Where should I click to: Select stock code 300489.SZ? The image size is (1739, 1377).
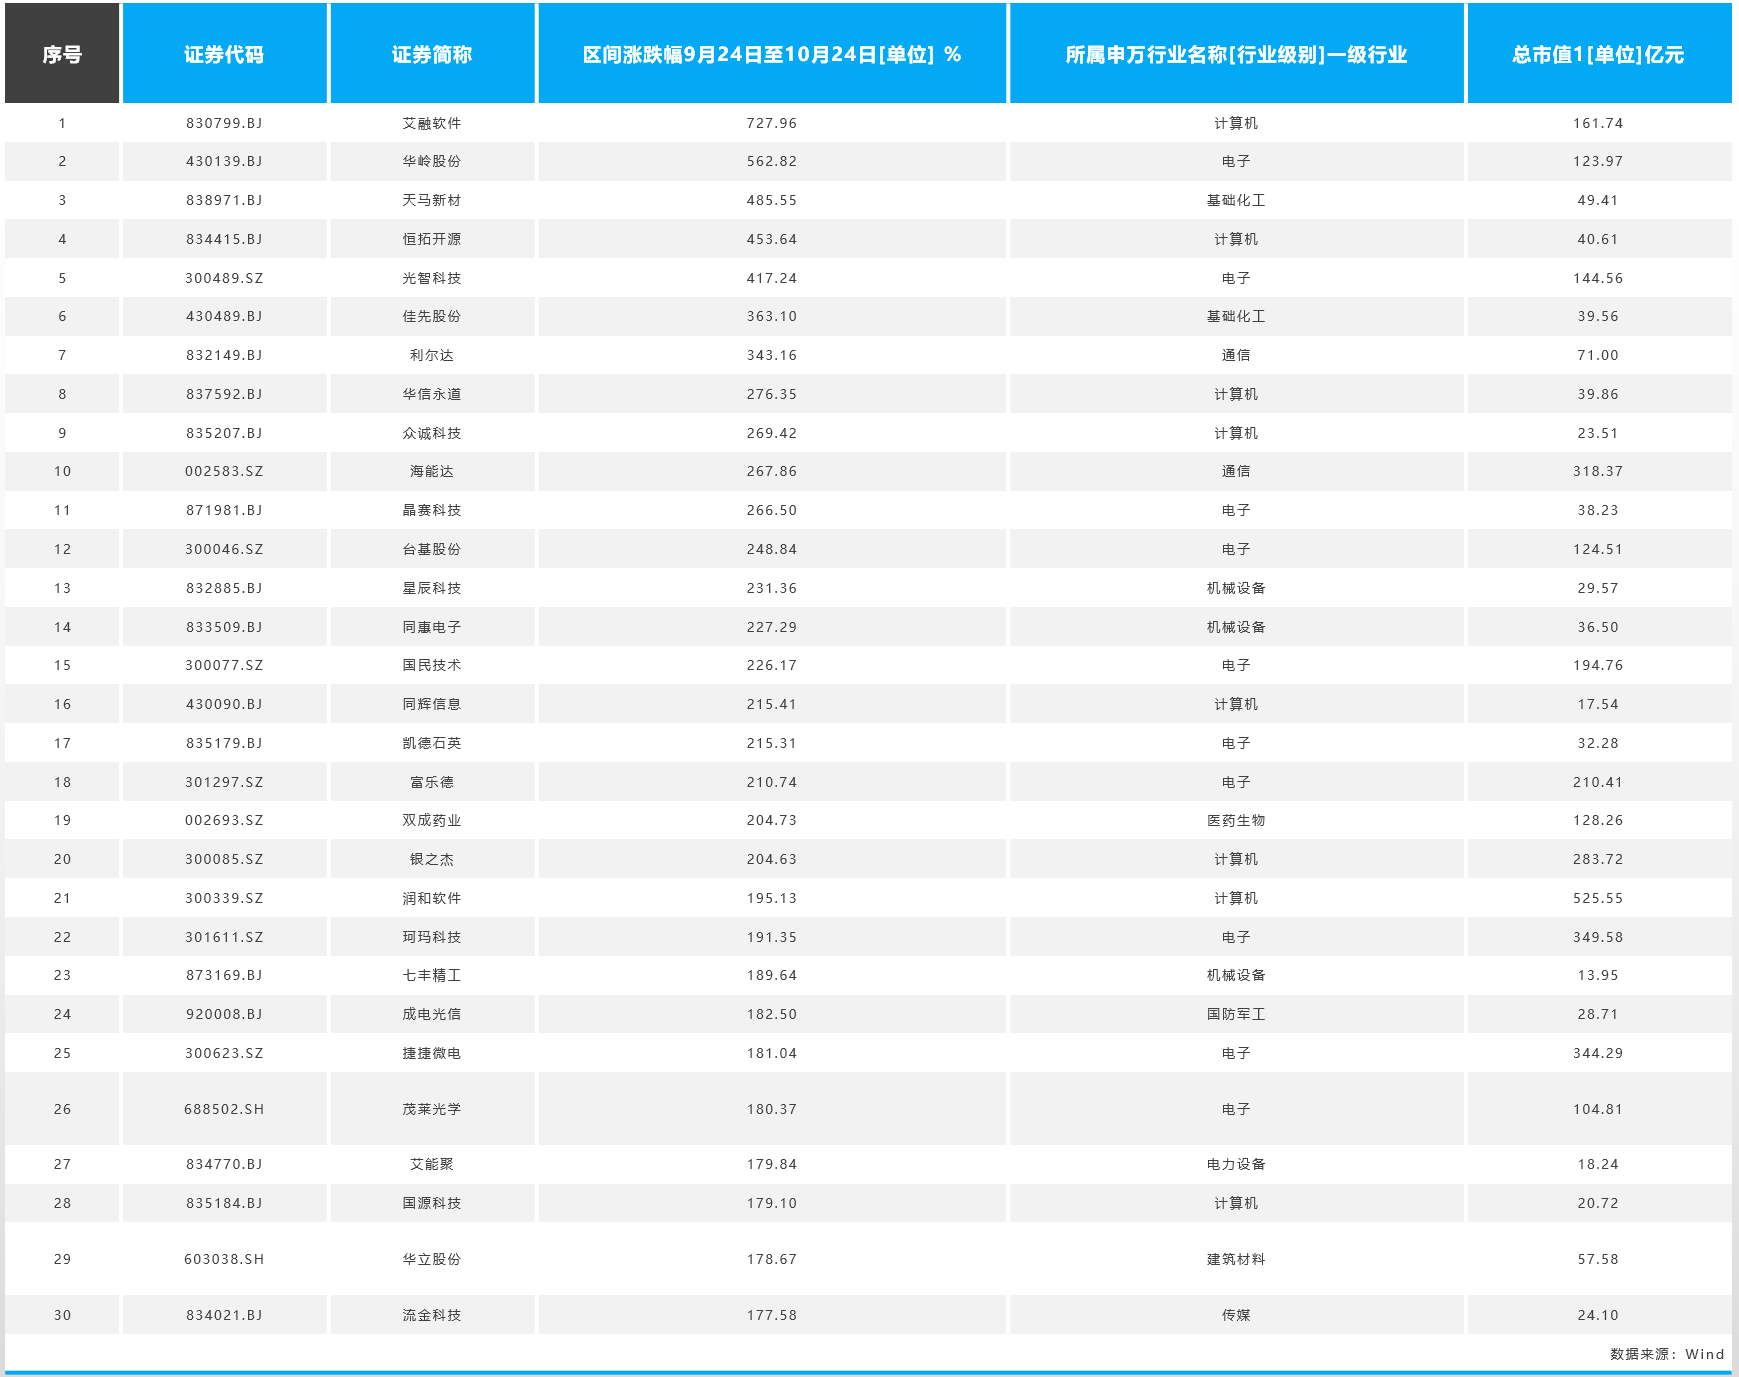pos(224,278)
